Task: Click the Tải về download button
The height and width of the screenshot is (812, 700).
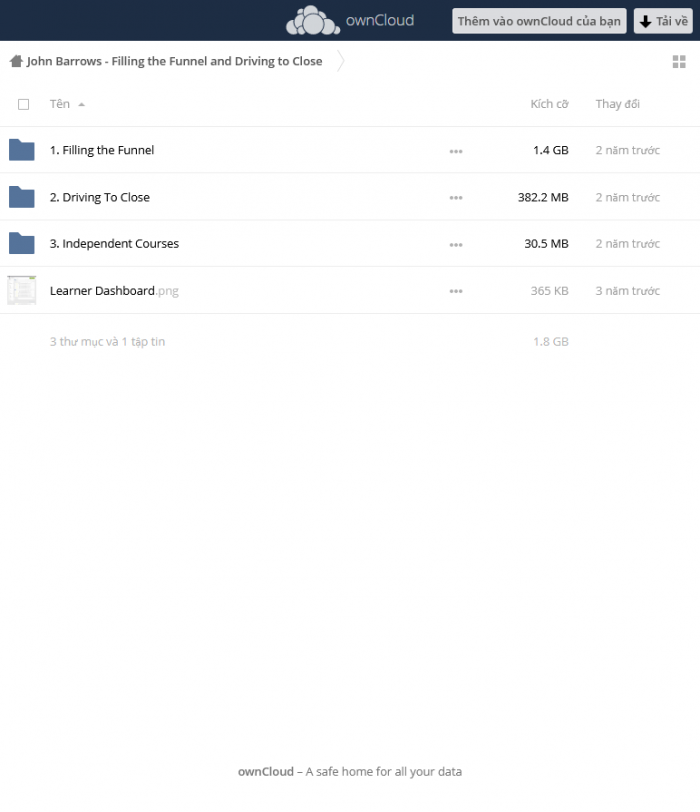Action: coord(663,21)
